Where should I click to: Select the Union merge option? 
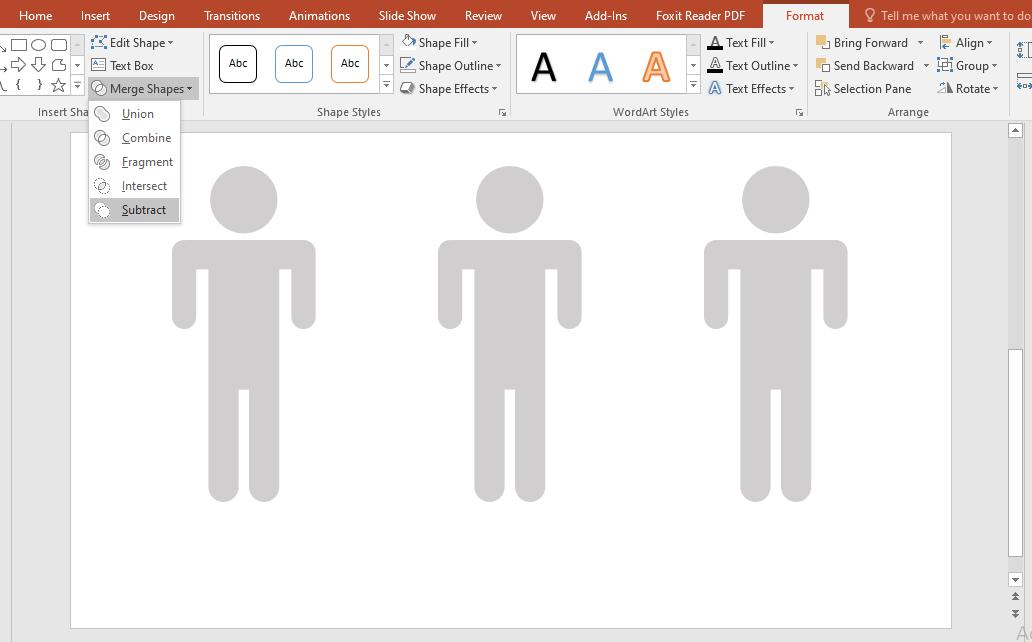[x=137, y=114]
